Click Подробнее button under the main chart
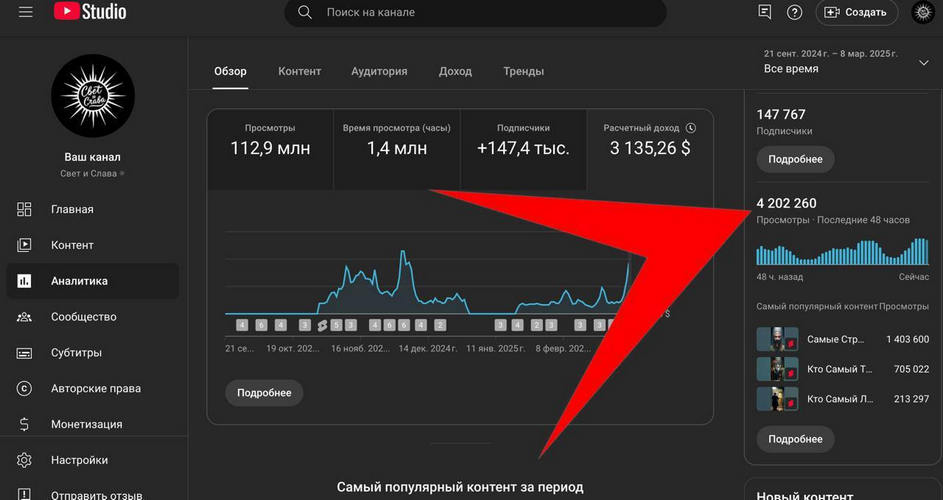 [x=264, y=393]
